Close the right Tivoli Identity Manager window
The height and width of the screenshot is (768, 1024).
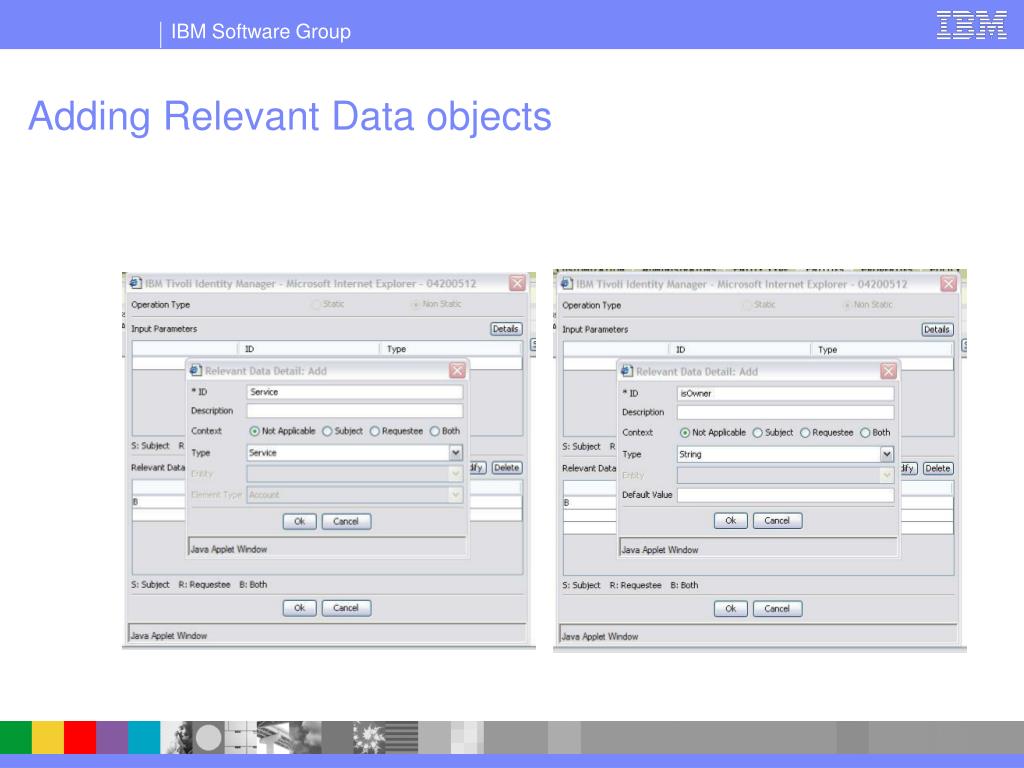coord(948,284)
